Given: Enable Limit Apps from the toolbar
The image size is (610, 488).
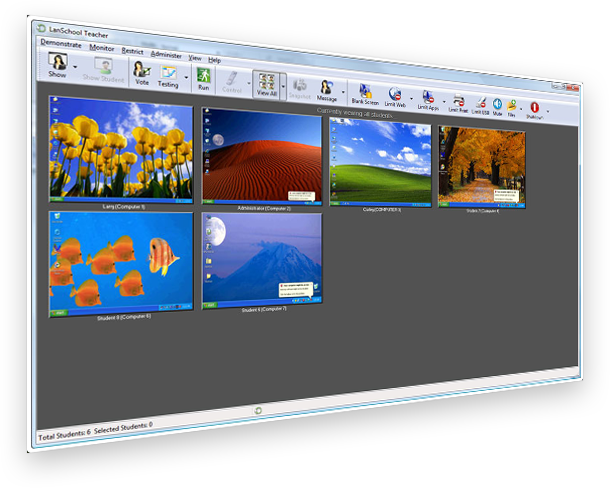Looking at the screenshot, I should pyautogui.click(x=428, y=97).
